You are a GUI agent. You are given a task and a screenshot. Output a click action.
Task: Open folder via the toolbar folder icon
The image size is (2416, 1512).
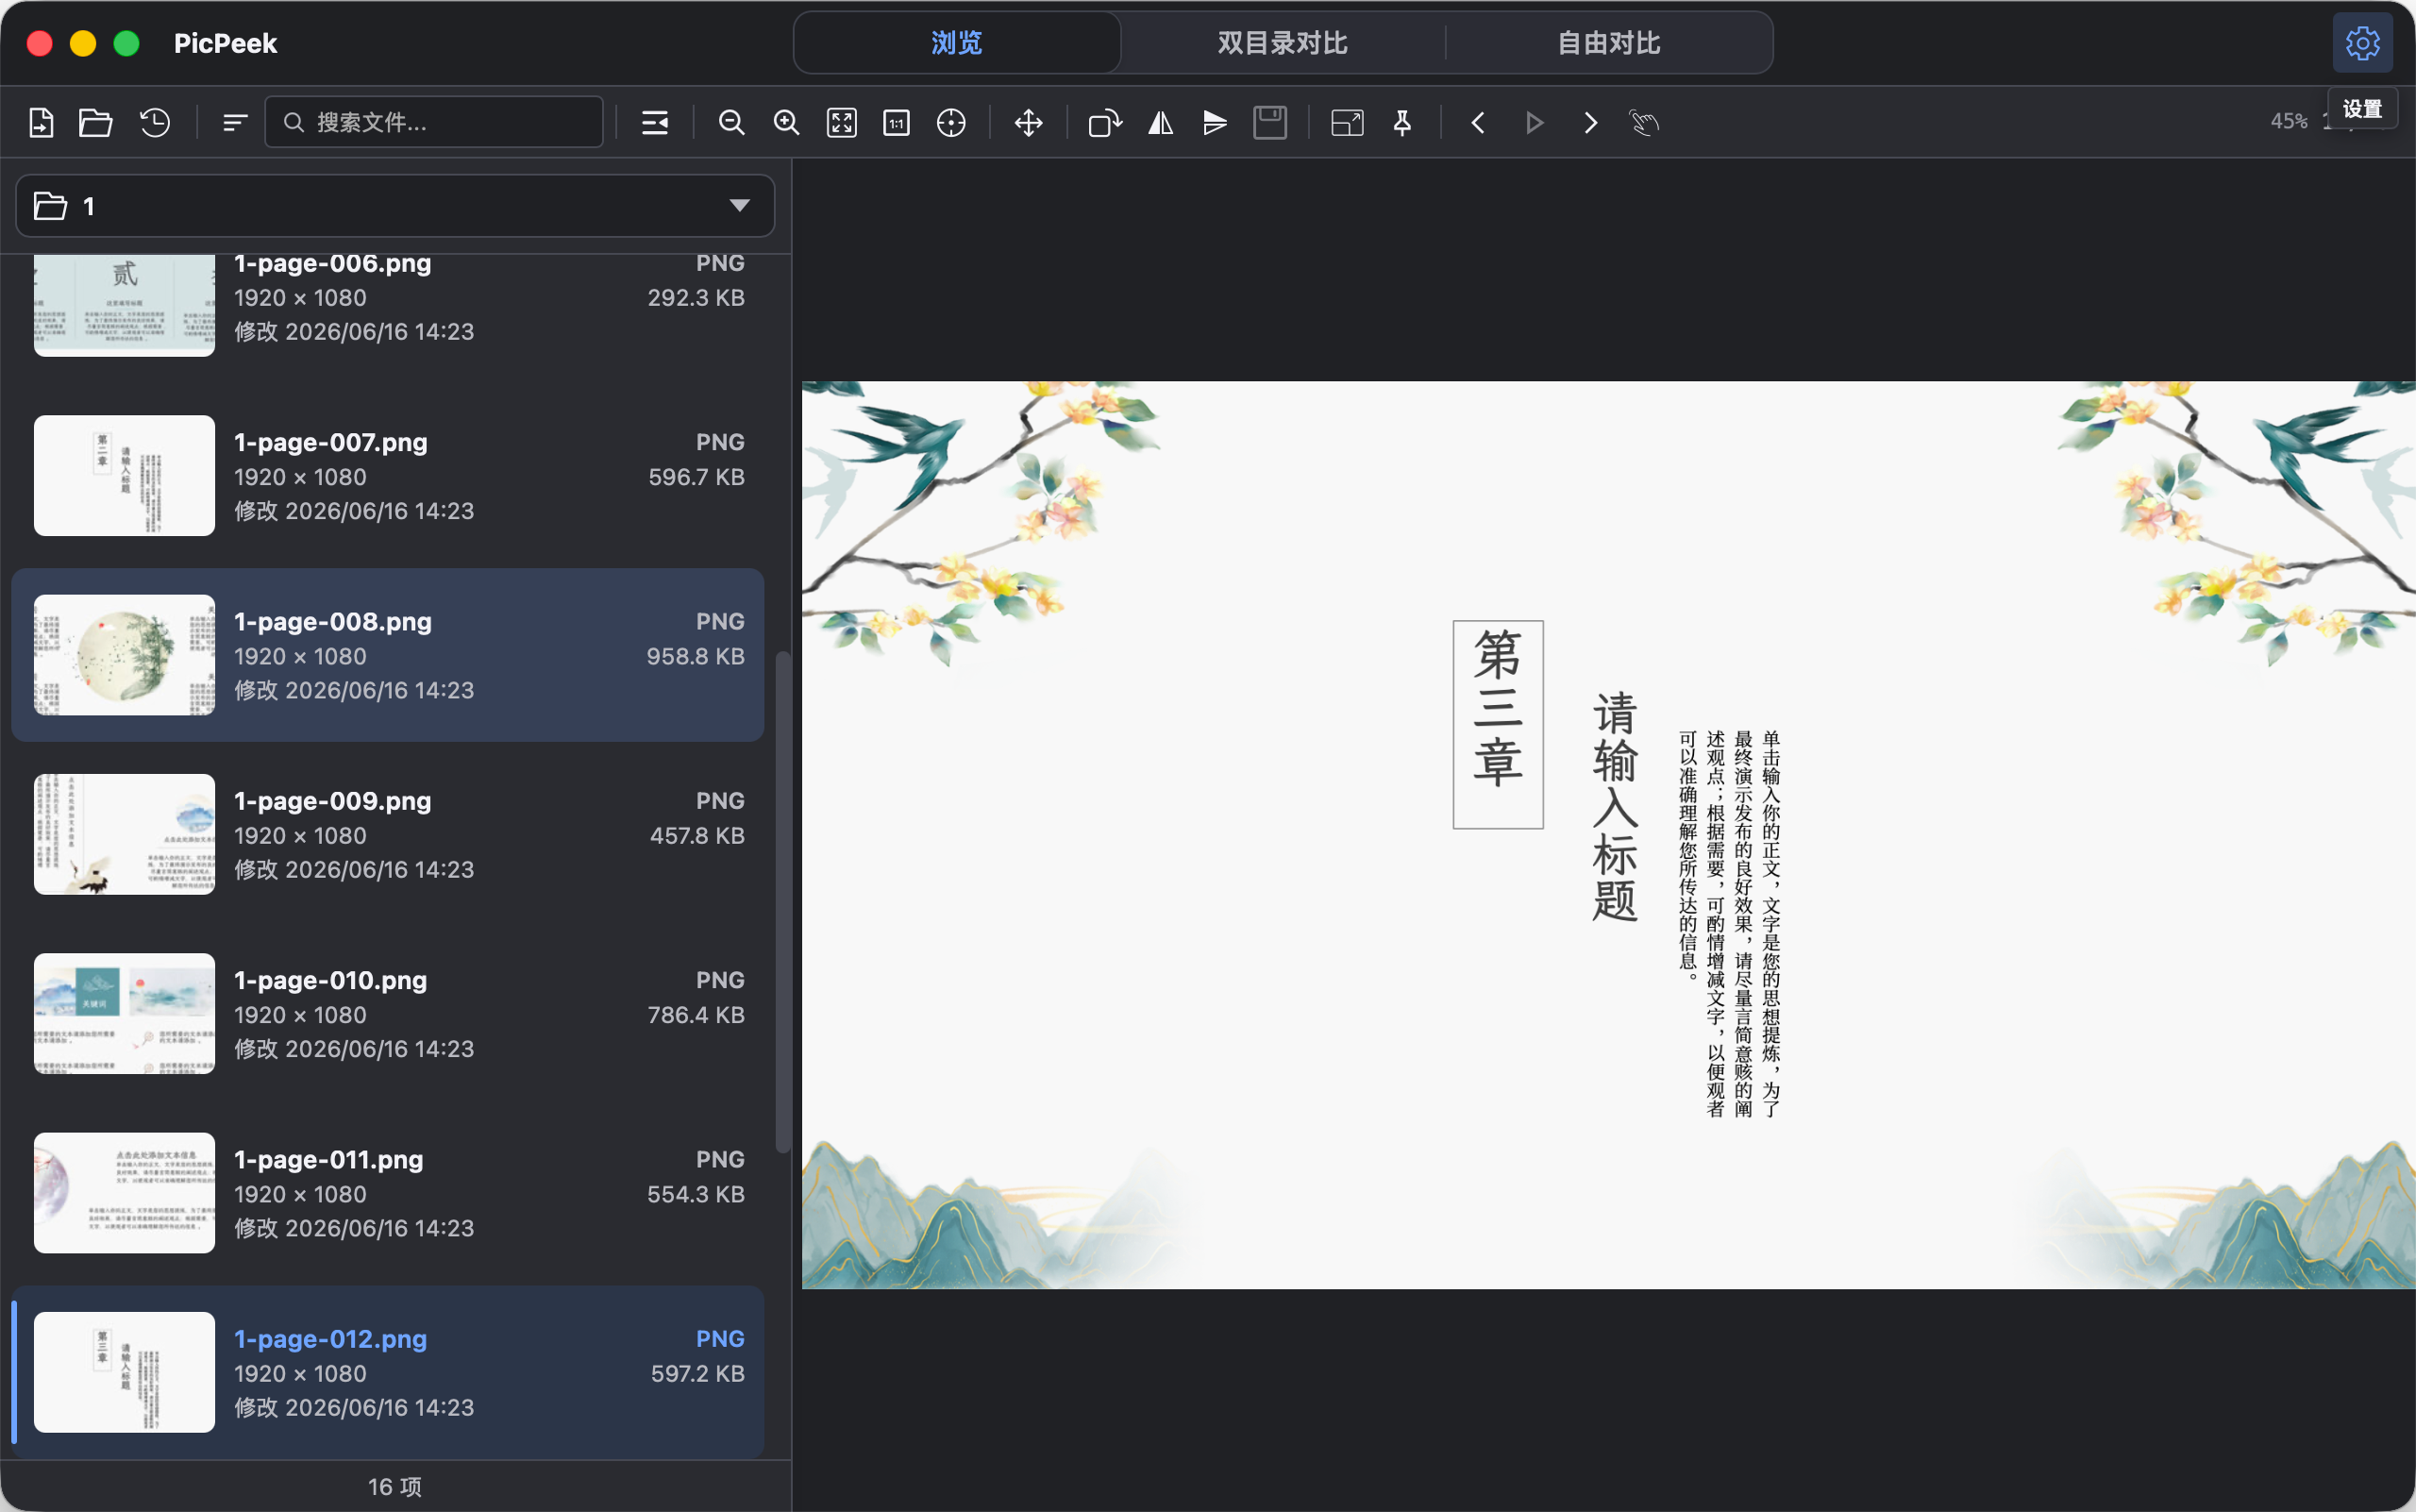(96, 123)
